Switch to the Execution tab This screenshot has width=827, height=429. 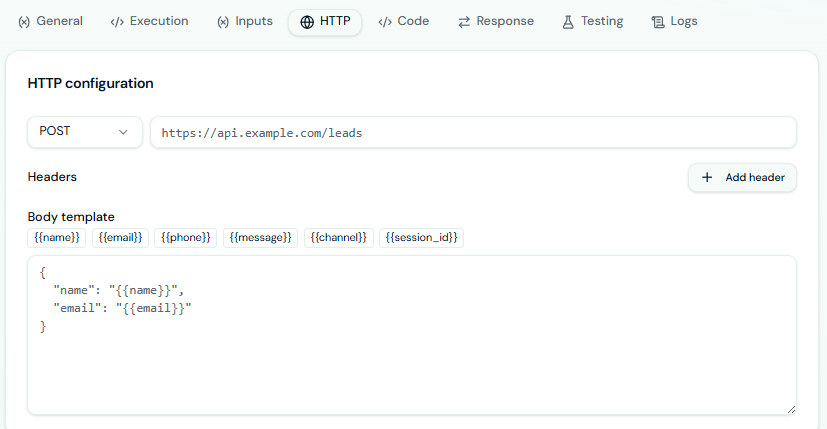(149, 22)
